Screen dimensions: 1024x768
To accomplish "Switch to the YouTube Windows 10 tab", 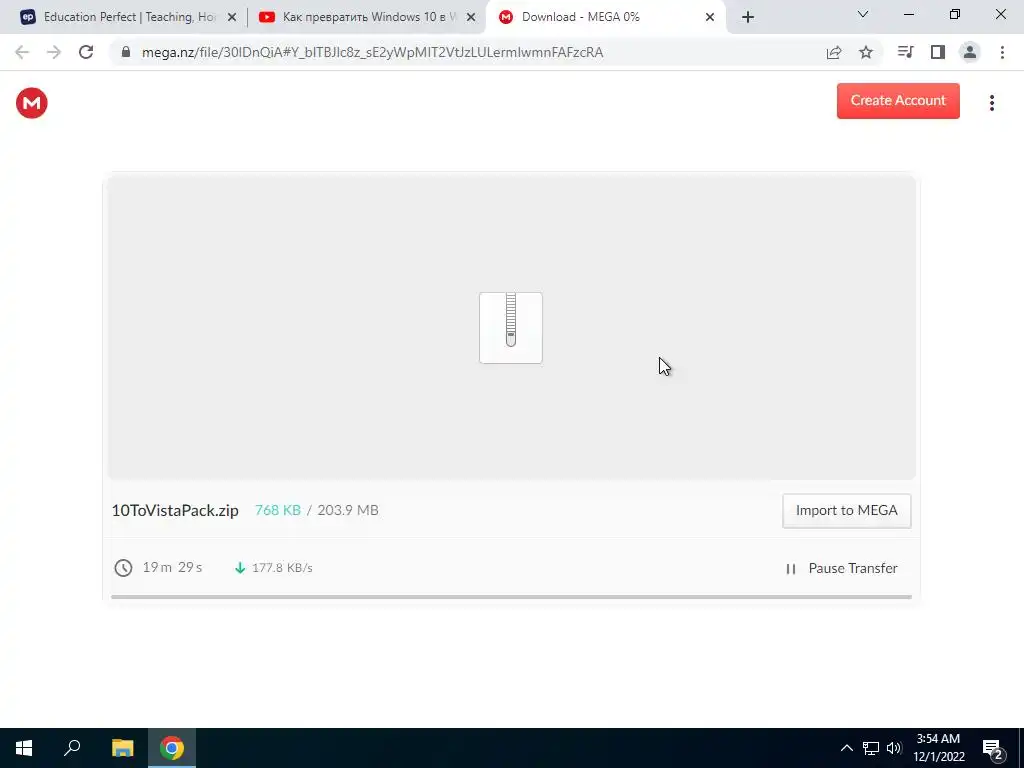I will click(x=368, y=17).
